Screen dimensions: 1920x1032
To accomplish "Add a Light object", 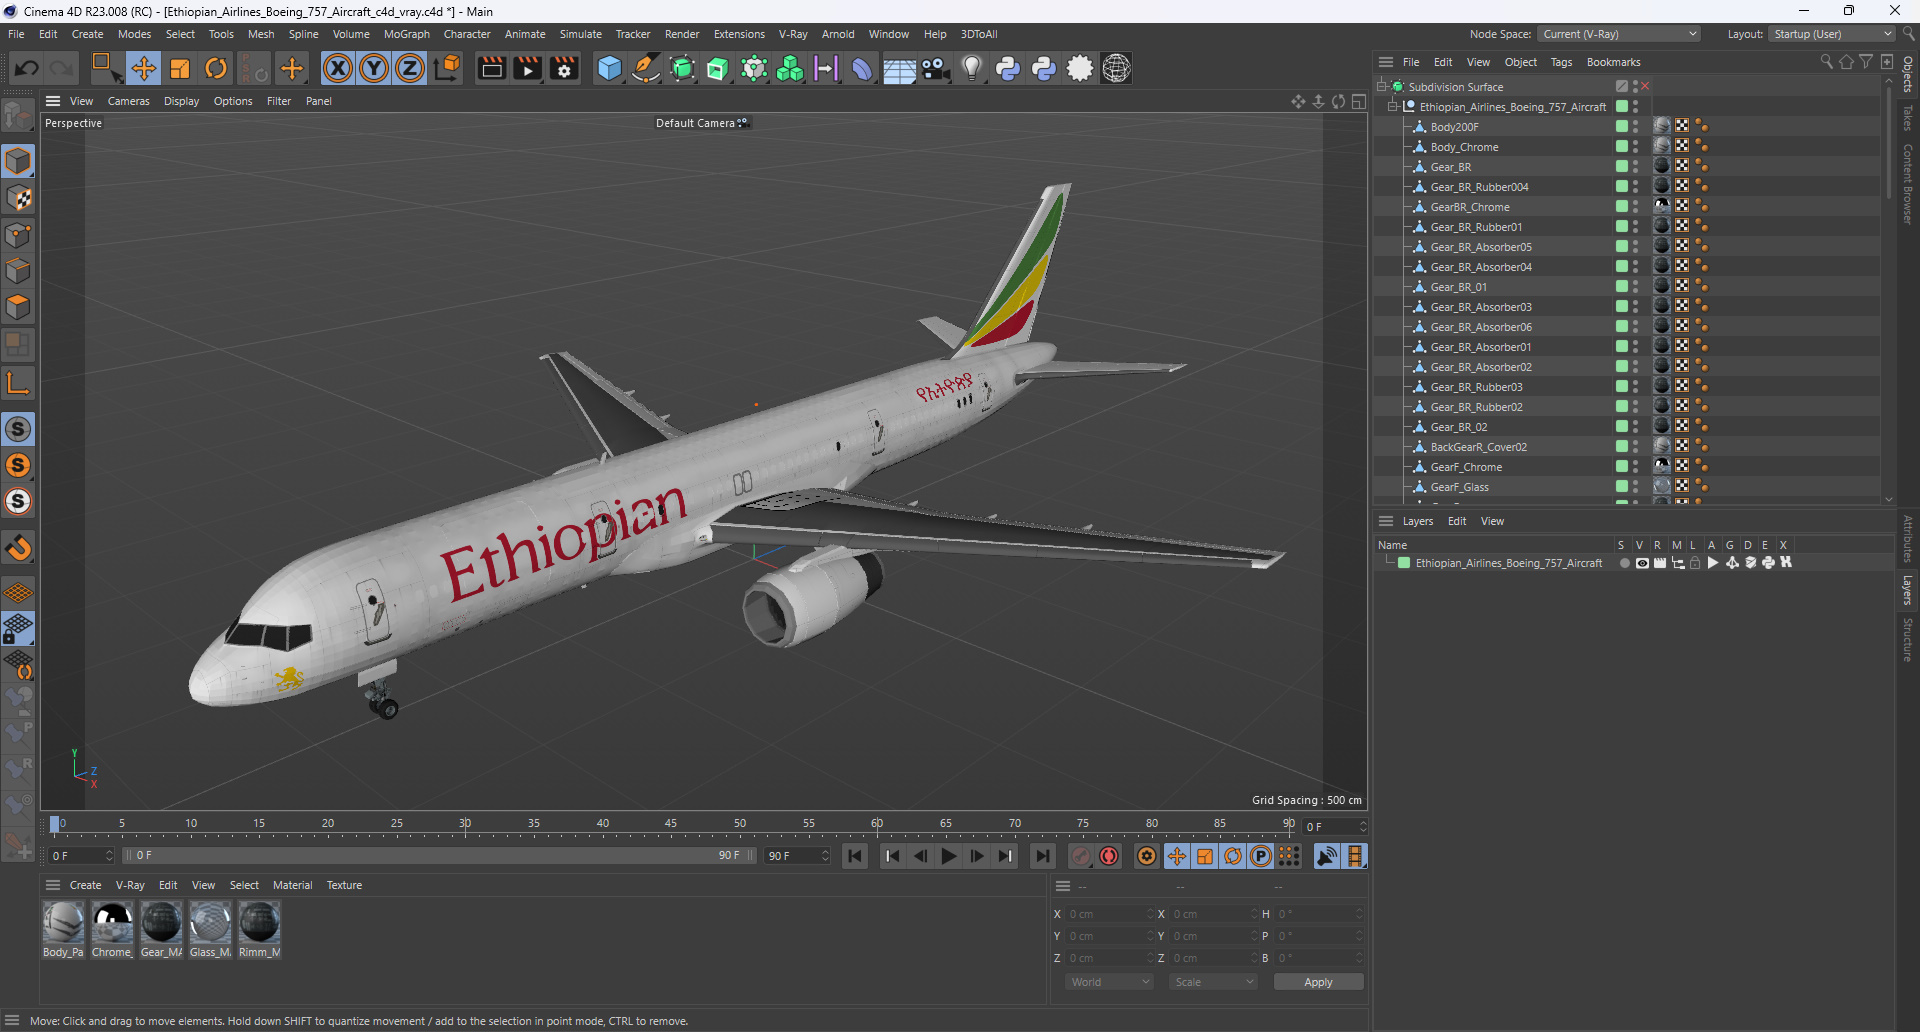I will pos(971,68).
